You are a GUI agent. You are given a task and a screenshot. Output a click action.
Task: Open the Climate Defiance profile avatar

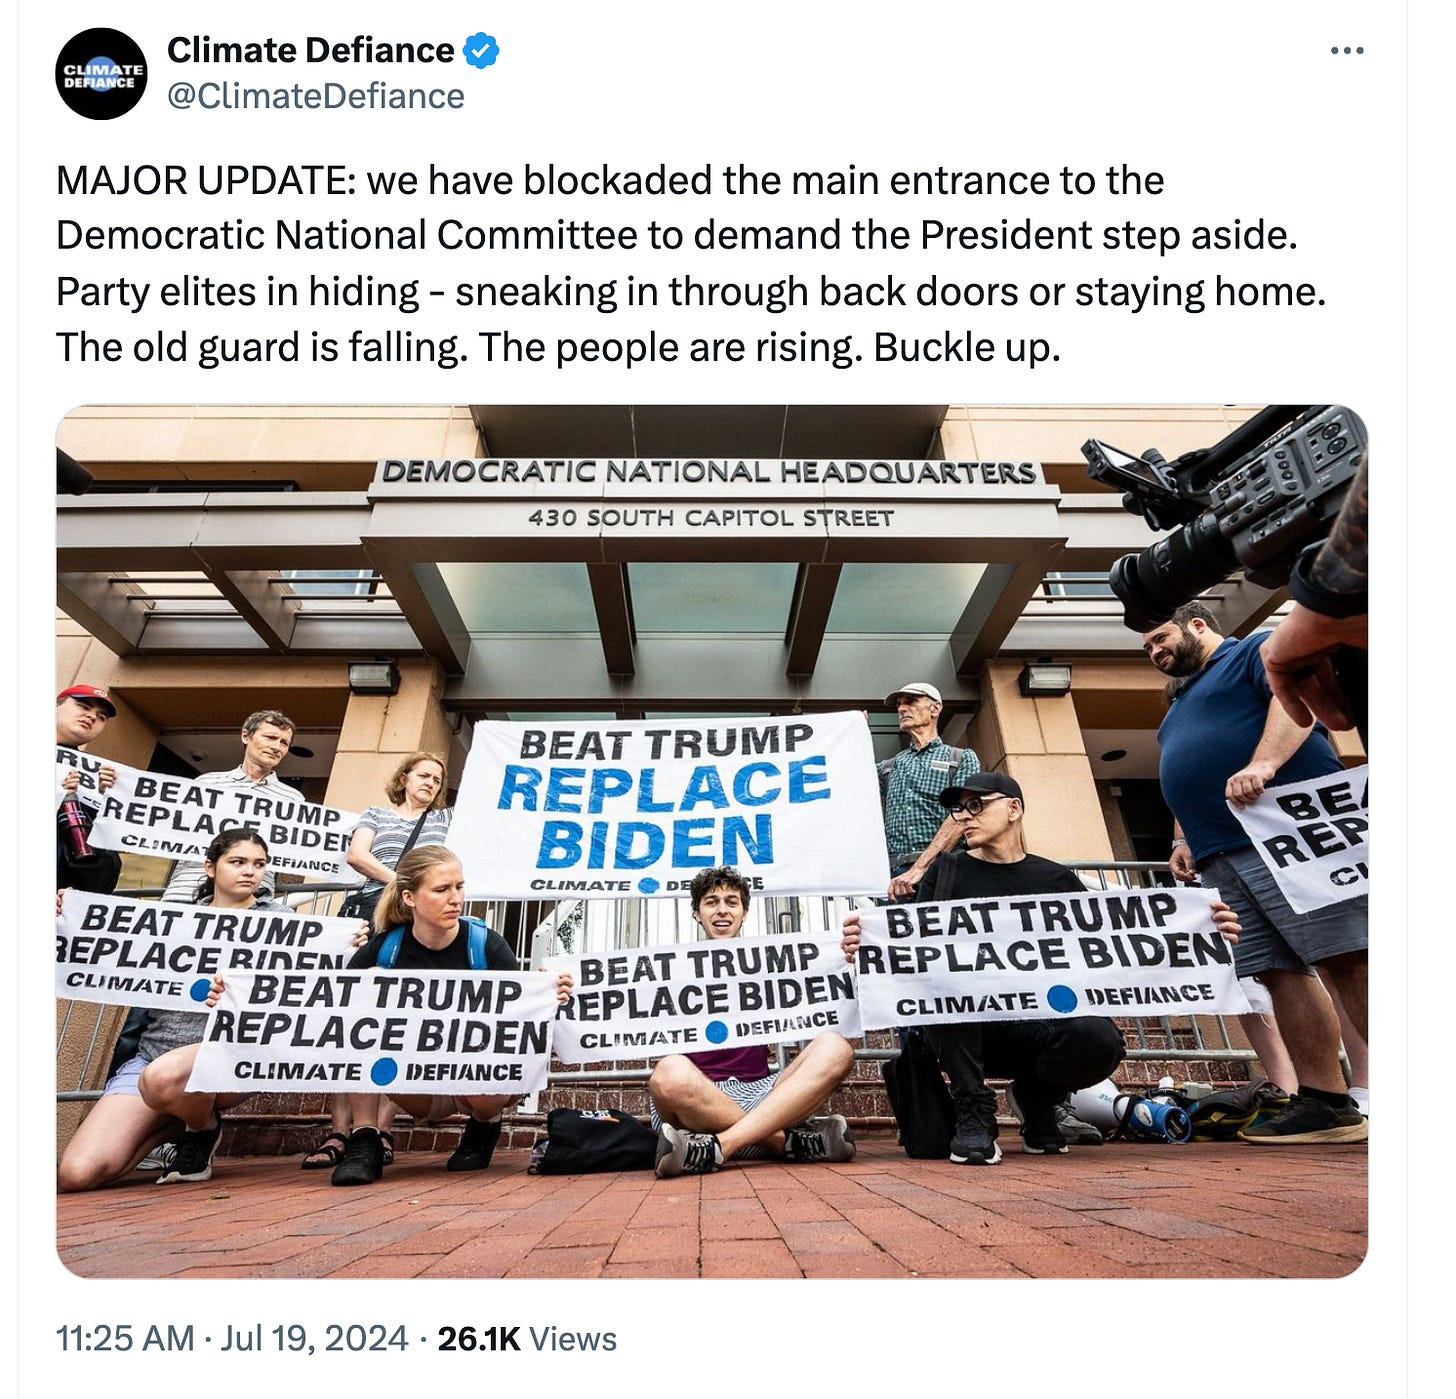click(100, 74)
